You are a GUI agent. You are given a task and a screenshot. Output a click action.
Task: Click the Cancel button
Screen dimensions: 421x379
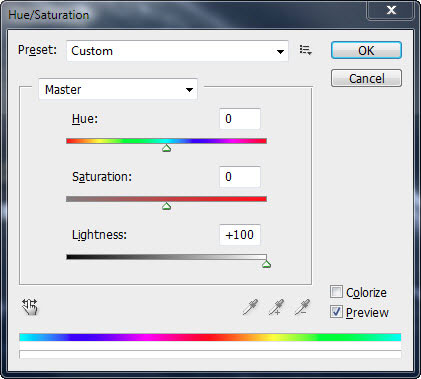pyautogui.click(x=366, y=78)
